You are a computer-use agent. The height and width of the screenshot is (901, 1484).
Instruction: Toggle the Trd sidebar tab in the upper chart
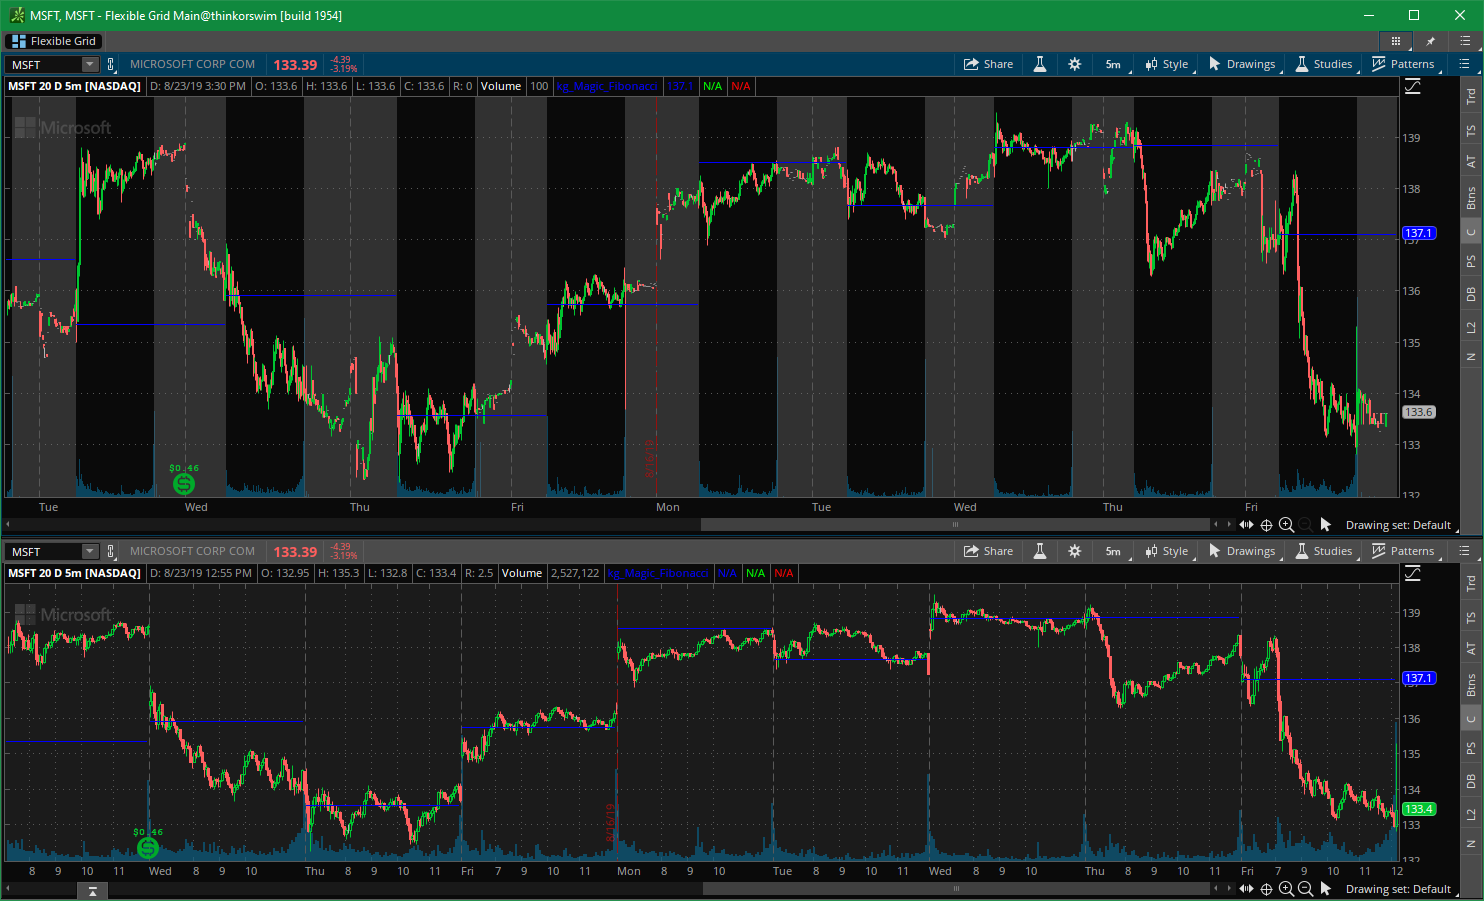[x=1471, y=97]
